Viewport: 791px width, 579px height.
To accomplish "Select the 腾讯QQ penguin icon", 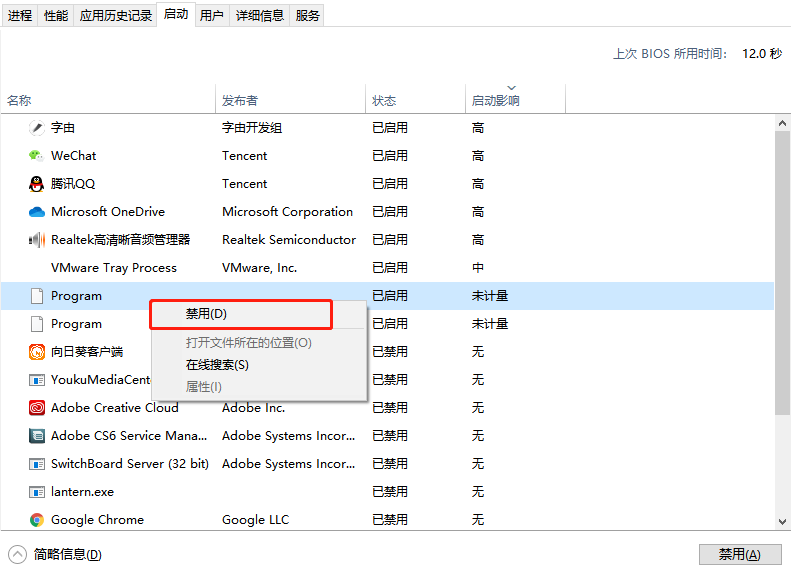I will pos(37,184).
